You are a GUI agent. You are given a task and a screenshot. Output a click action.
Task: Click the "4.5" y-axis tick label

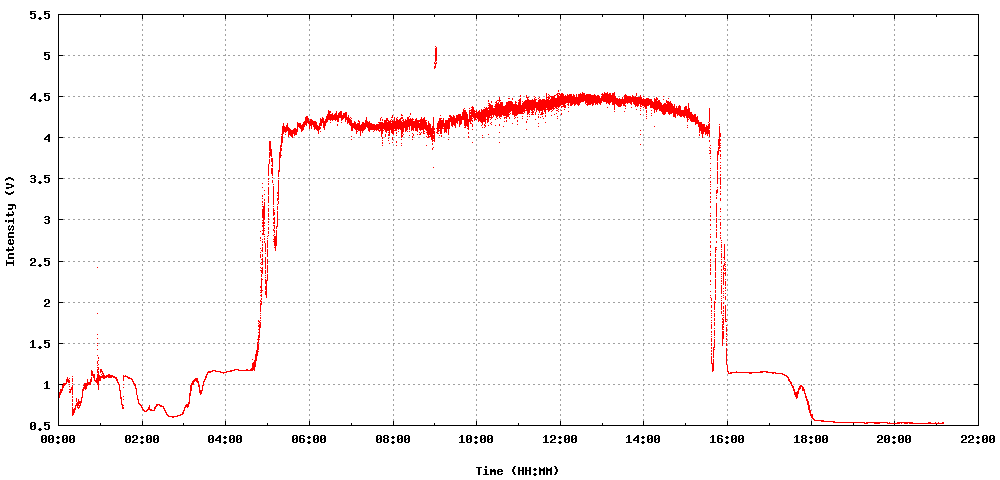tap(40, 97)
